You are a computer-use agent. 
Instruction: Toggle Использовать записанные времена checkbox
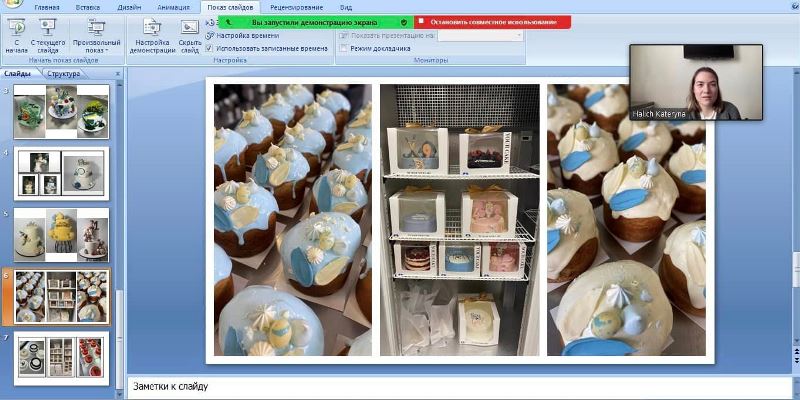(x=209, y=48)
